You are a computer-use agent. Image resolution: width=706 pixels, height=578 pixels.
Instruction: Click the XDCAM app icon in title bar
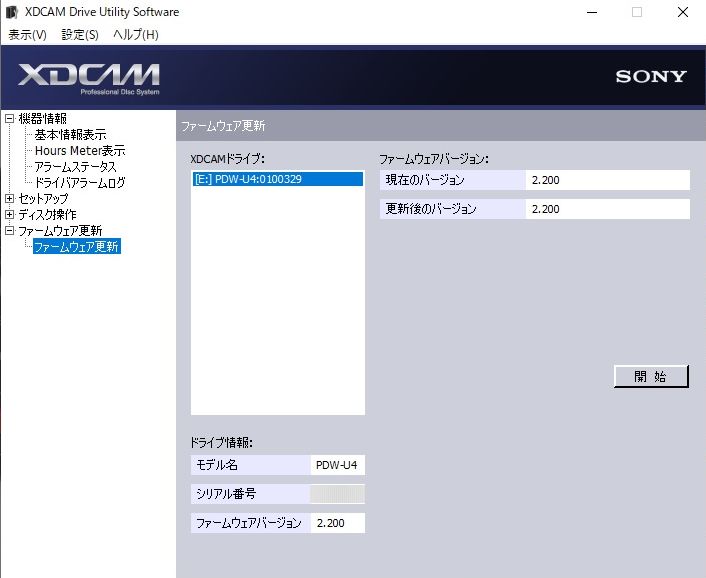pos(12,12)
